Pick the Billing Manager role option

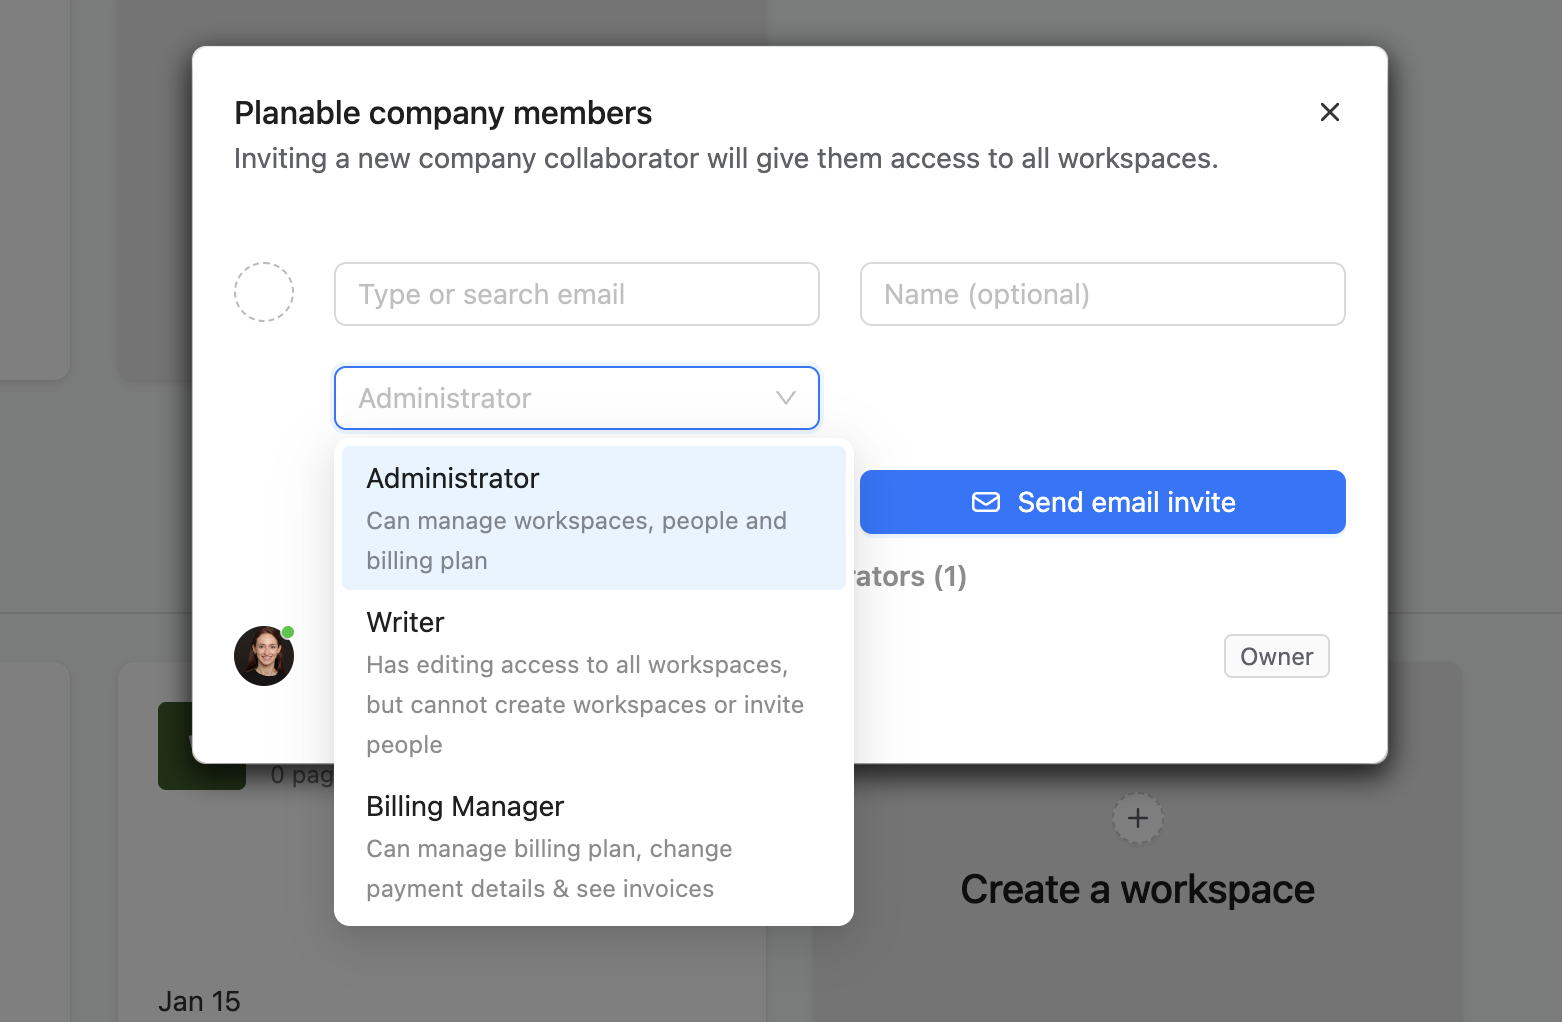593,846
